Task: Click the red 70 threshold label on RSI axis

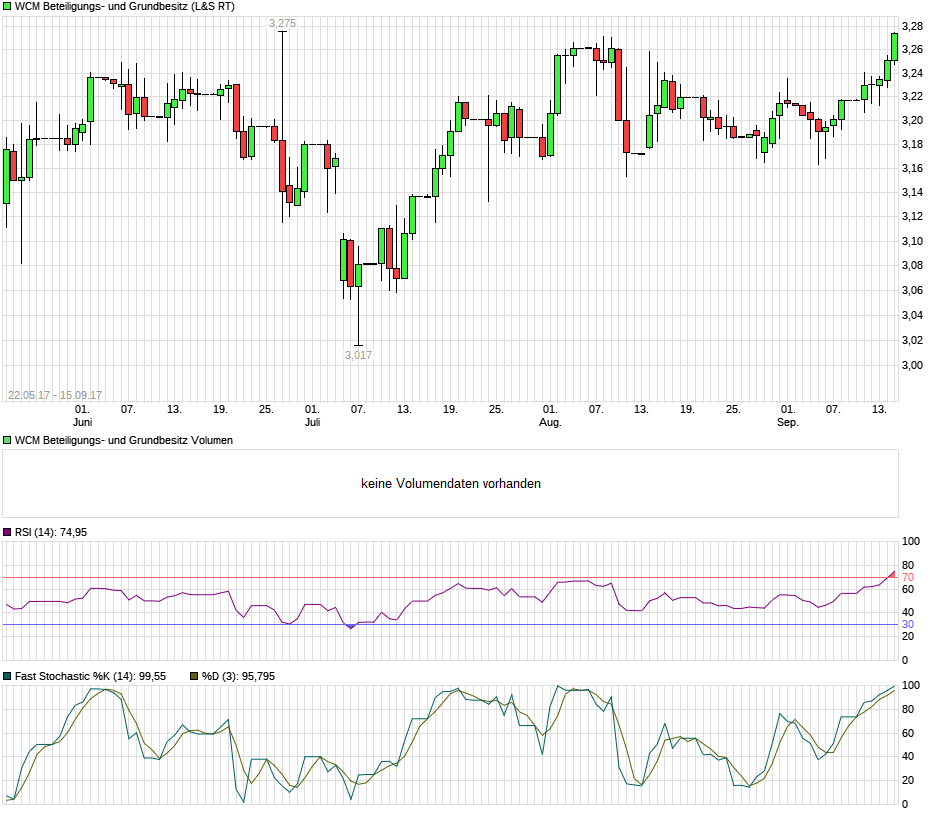Action: (906, 577)
